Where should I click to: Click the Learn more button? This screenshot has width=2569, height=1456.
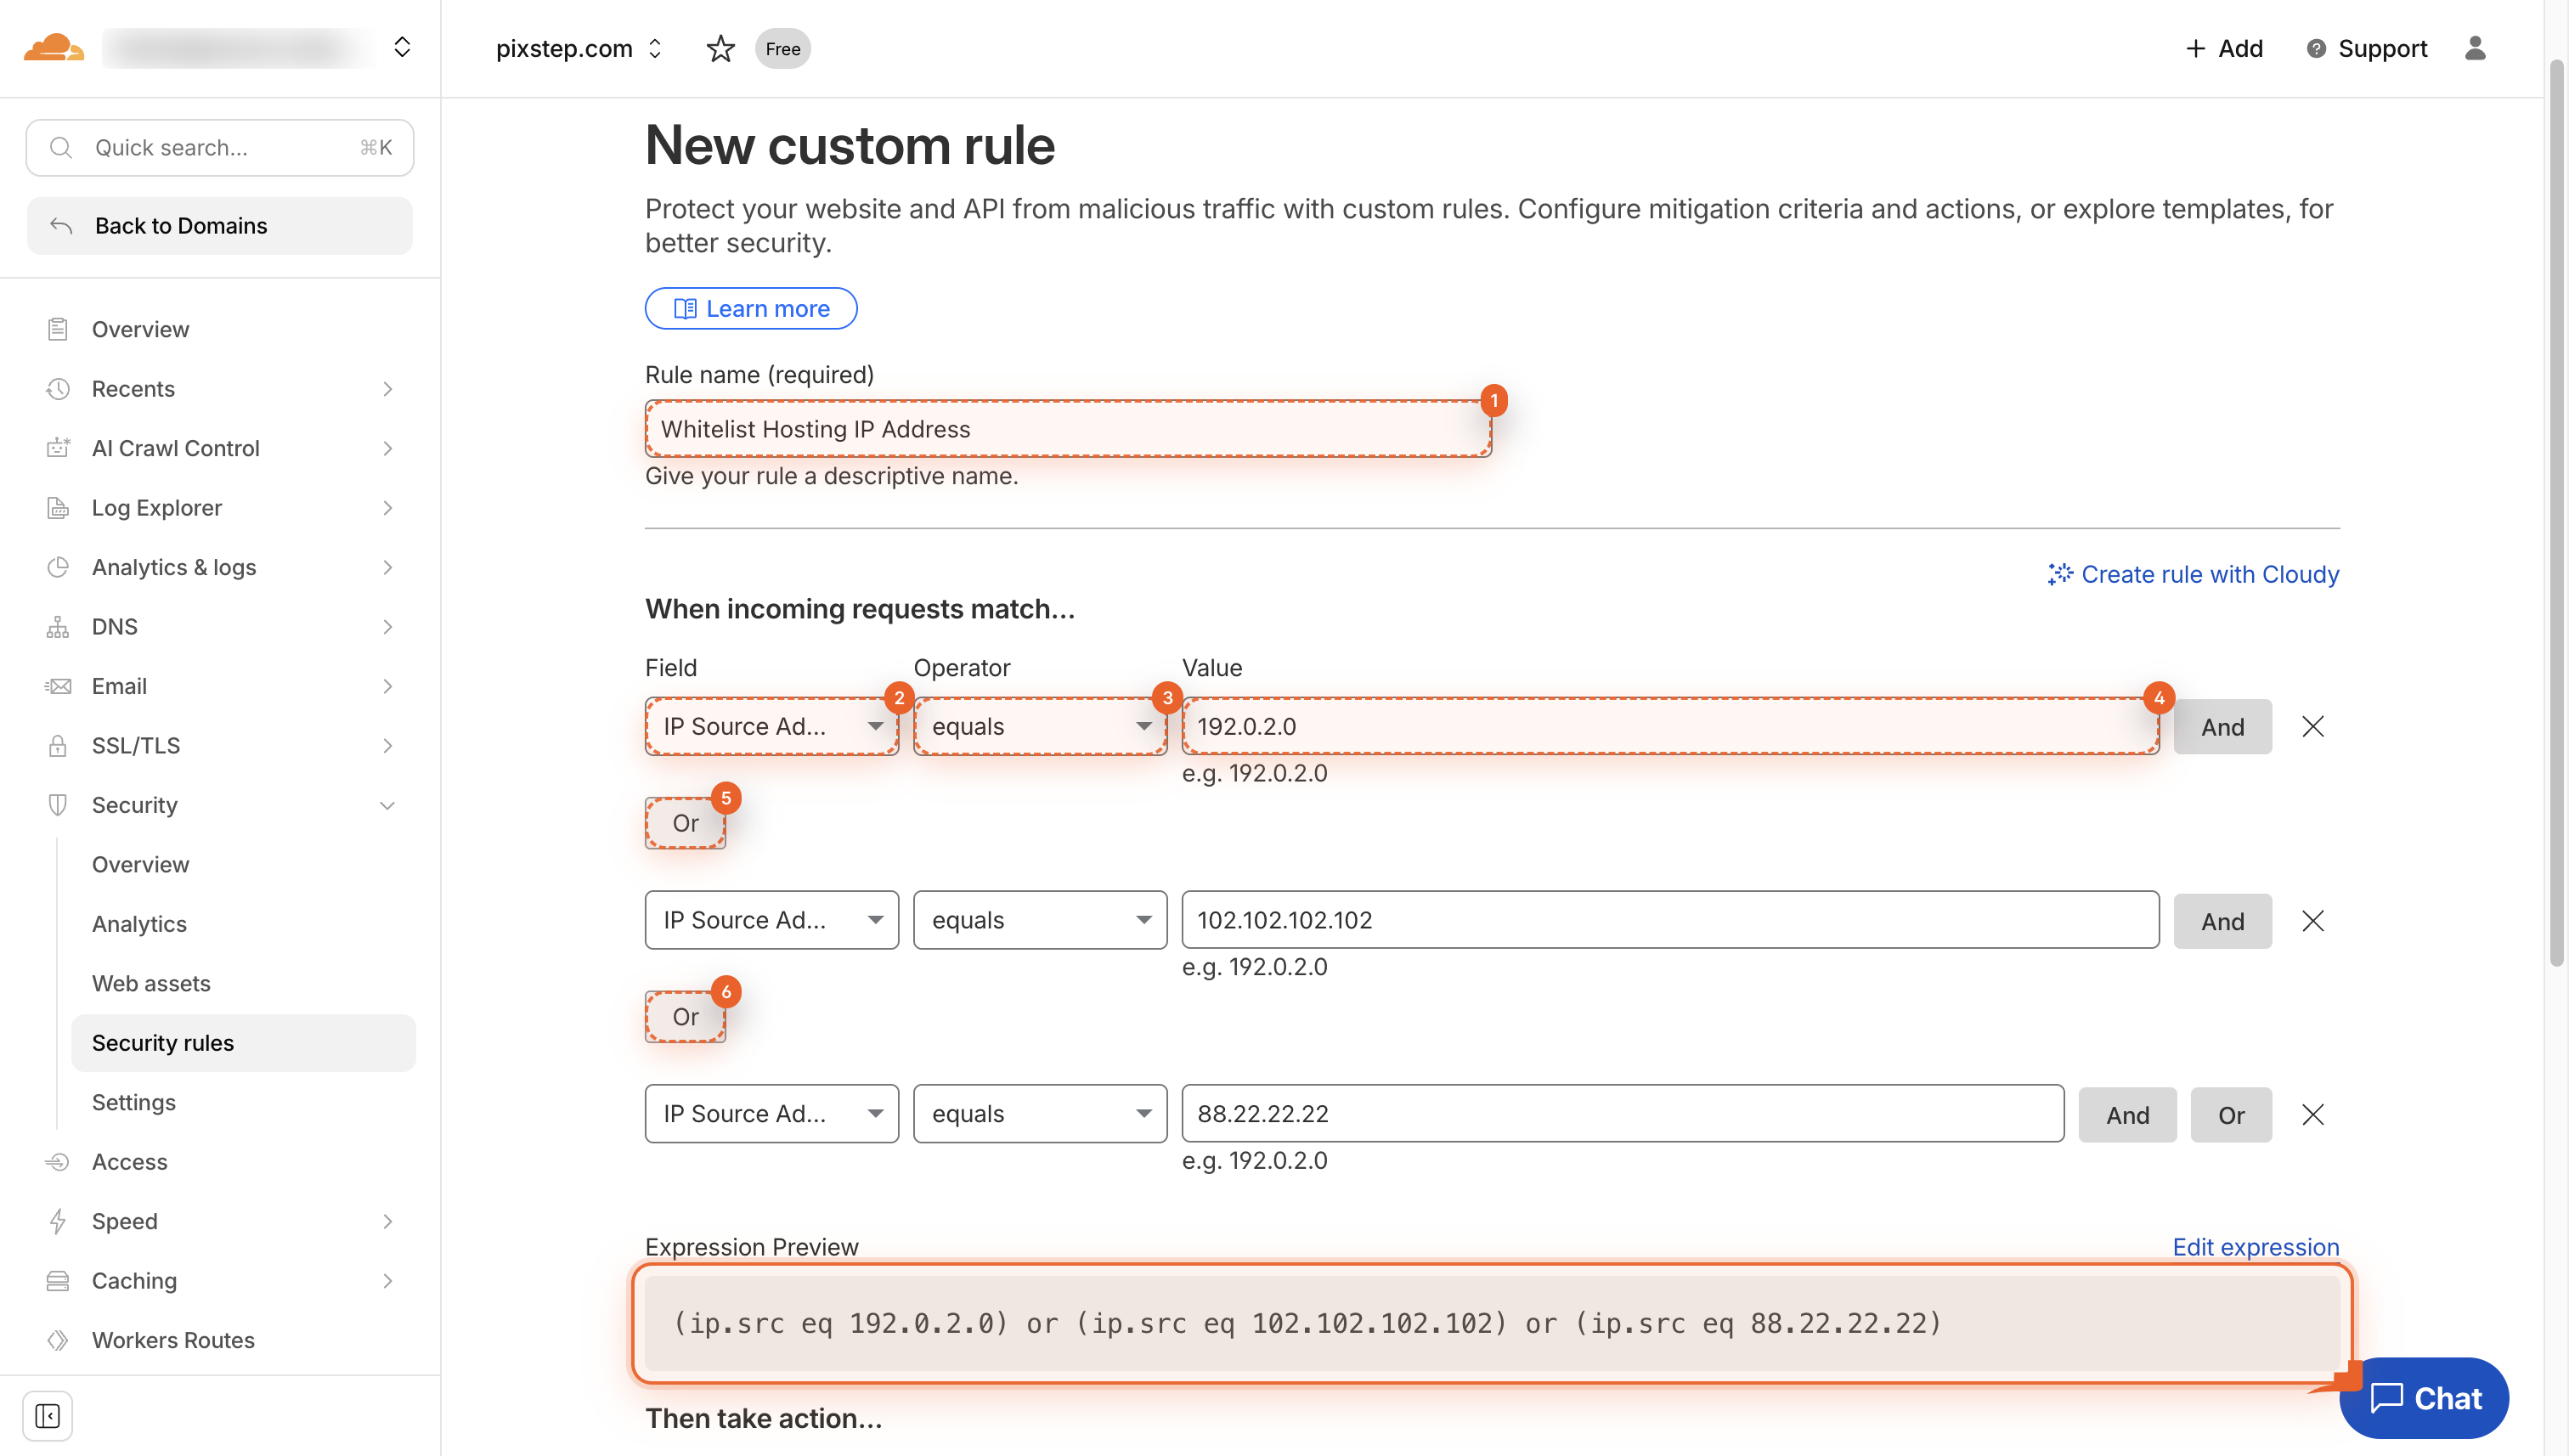point(751,308)
